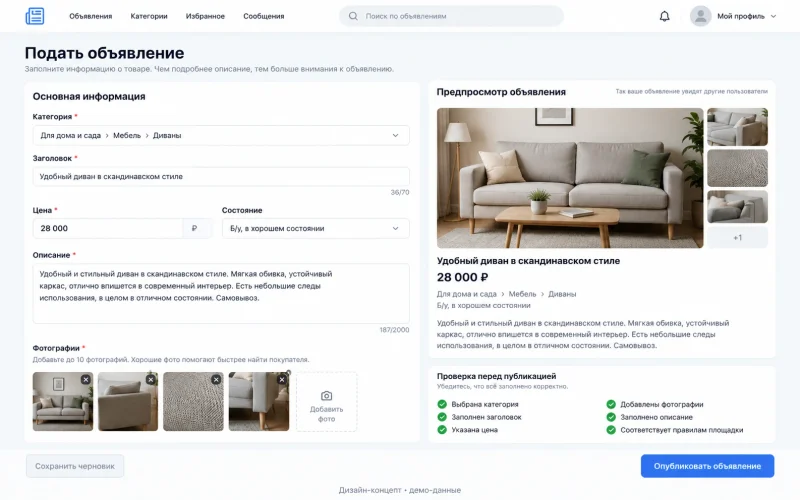
Task: Remove the first sofa photo
Action: (86, 380)
